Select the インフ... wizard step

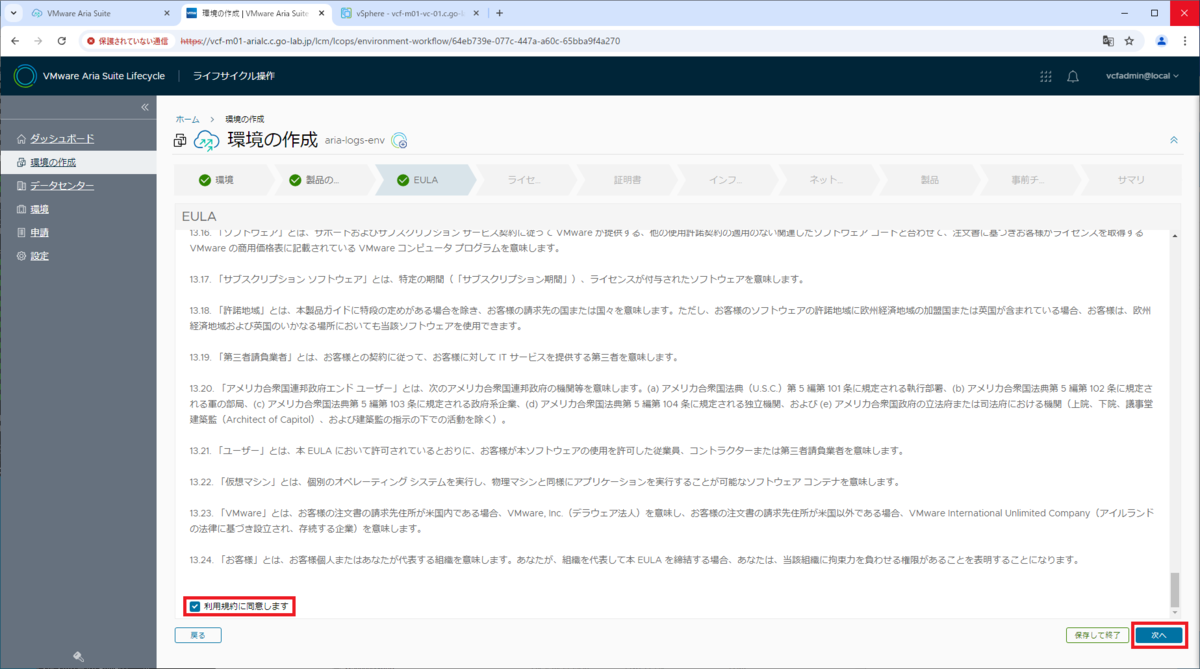[725, 180]
